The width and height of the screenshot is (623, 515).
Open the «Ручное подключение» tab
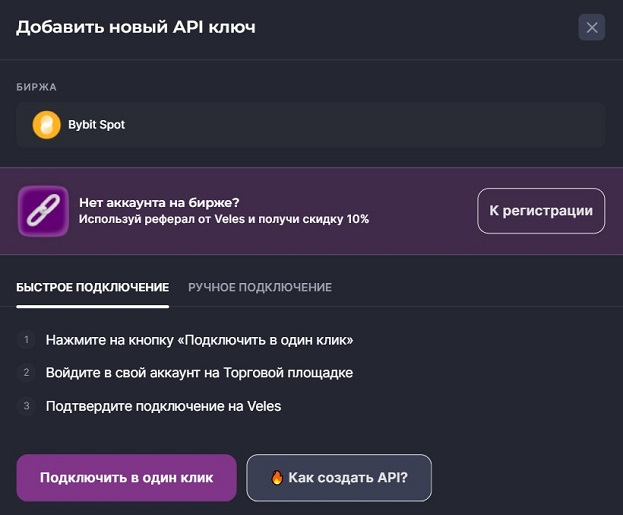point(260,287)
